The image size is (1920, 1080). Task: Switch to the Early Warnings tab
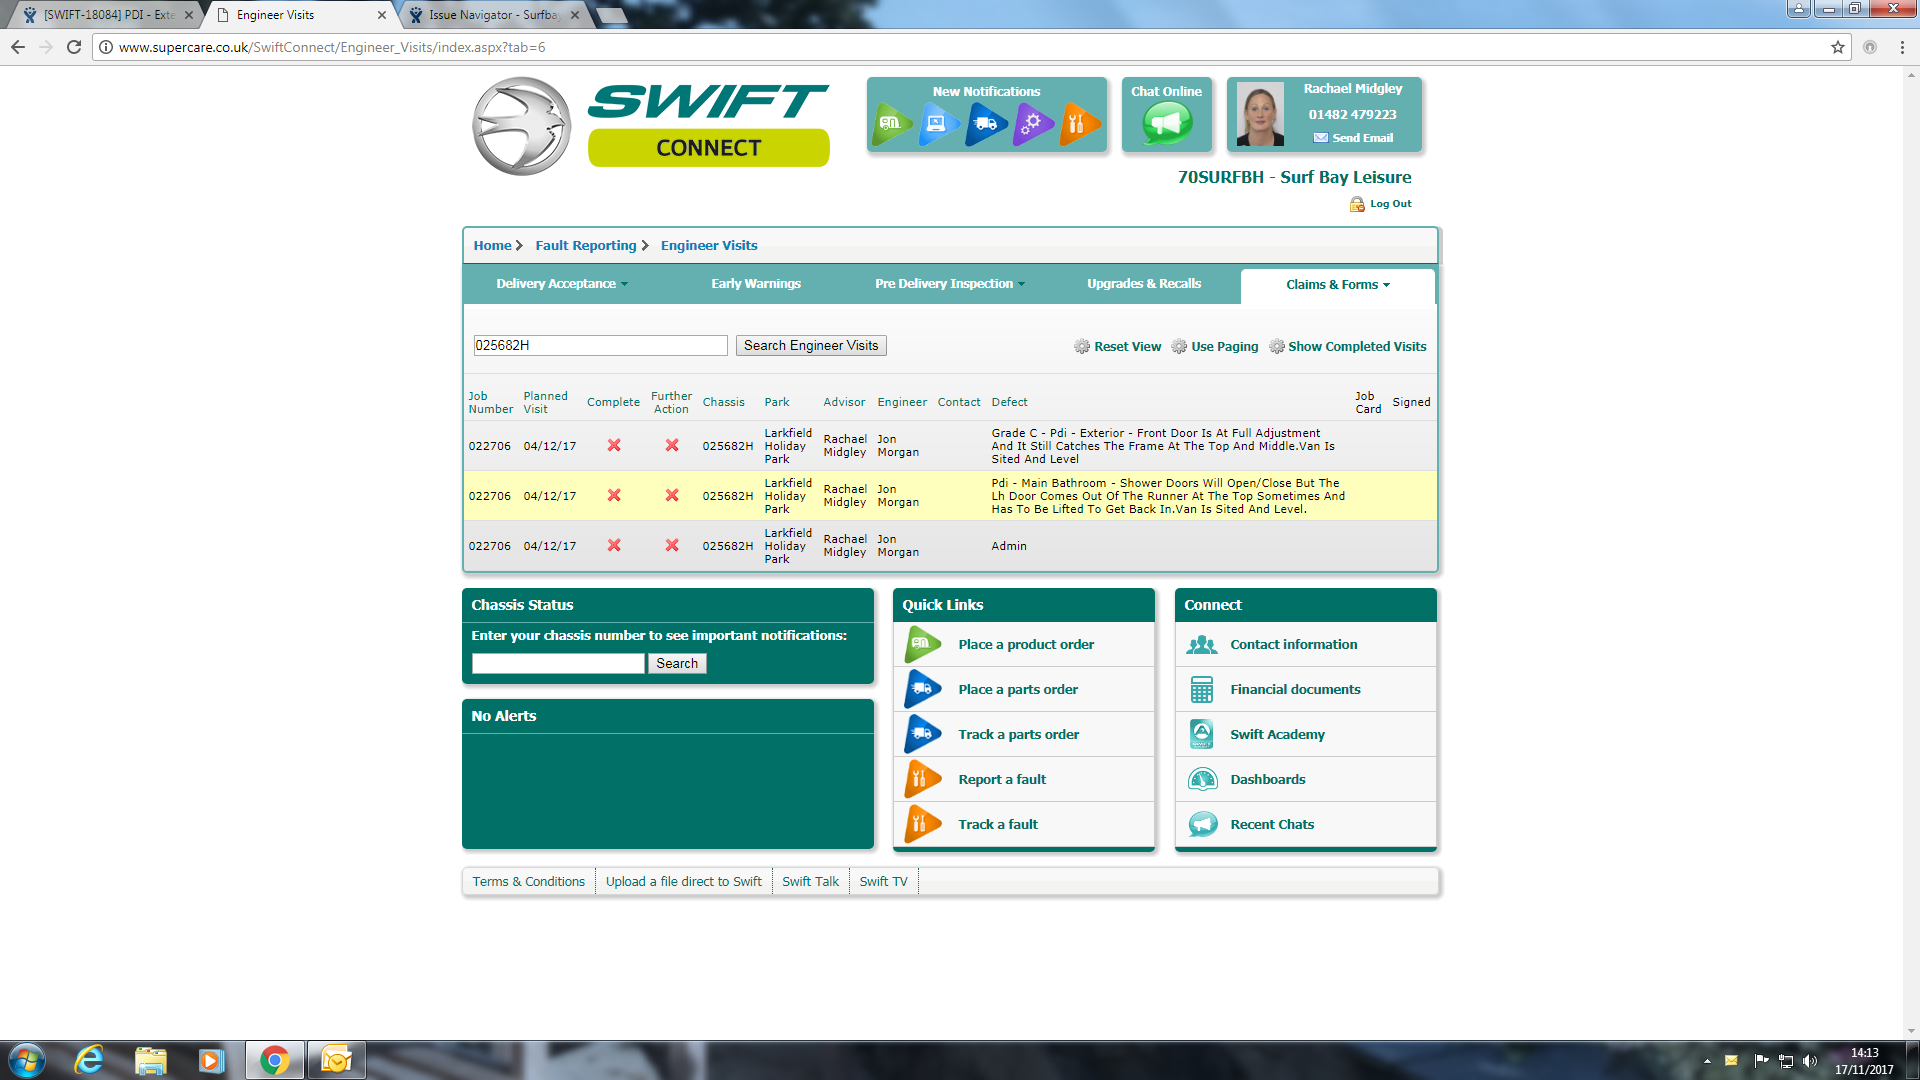point(756,284)
